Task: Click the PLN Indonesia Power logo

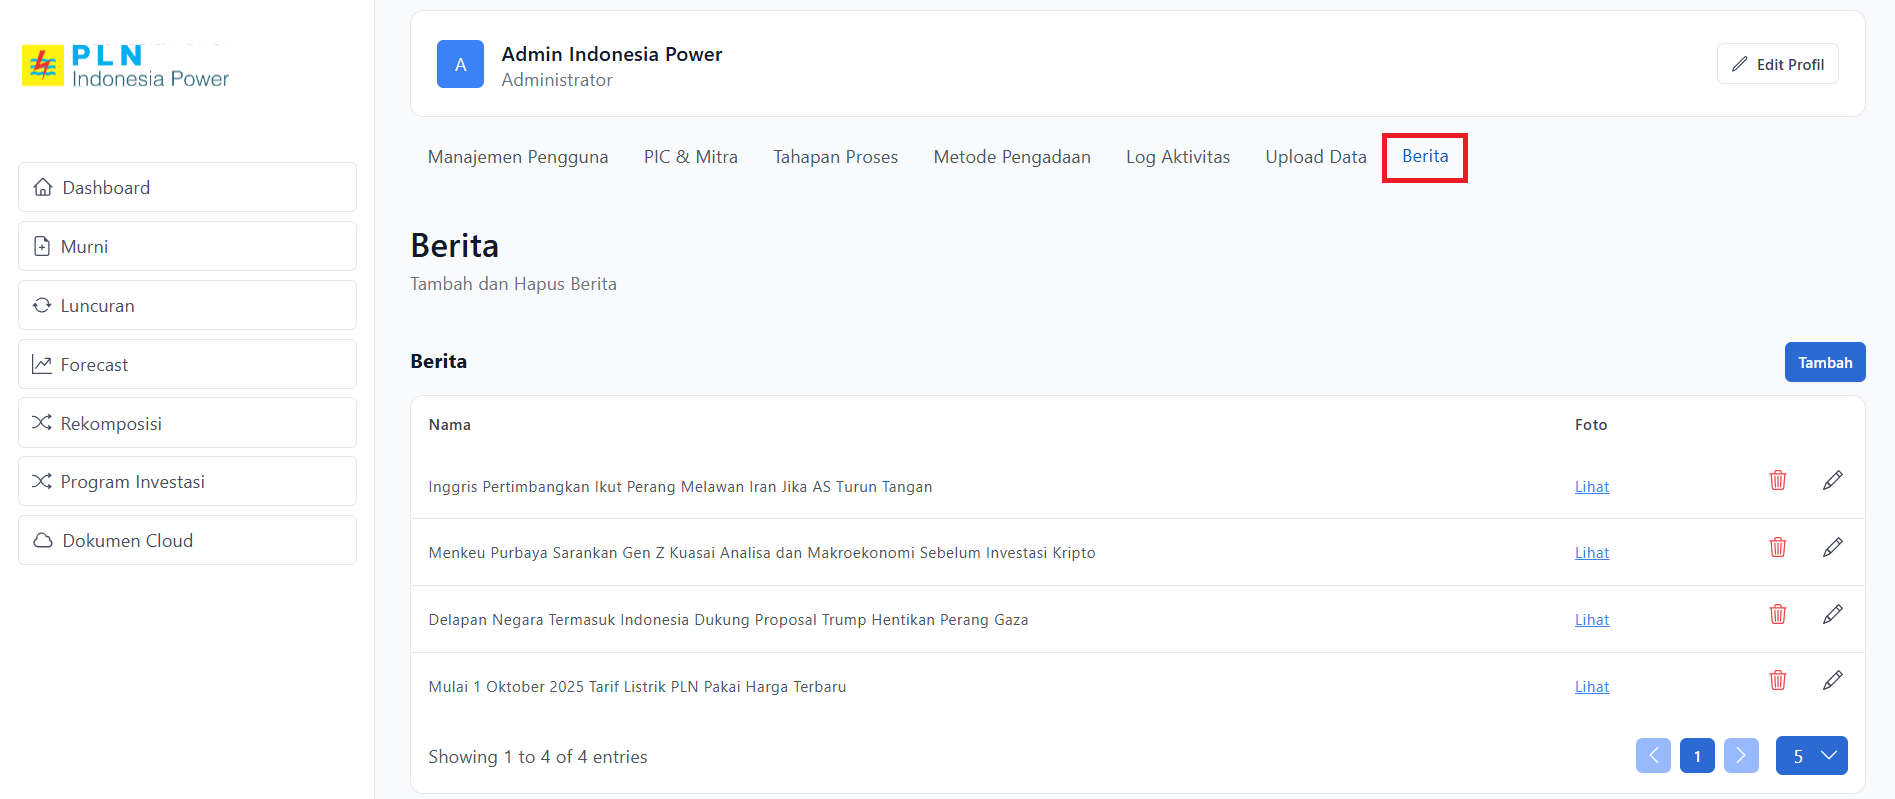Action: (x=126, y=66)
